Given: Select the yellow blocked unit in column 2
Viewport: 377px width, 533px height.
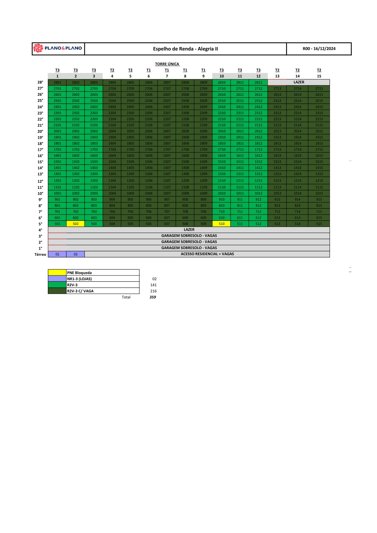Looking at the screenshot, I should click(x=75, y=224).
